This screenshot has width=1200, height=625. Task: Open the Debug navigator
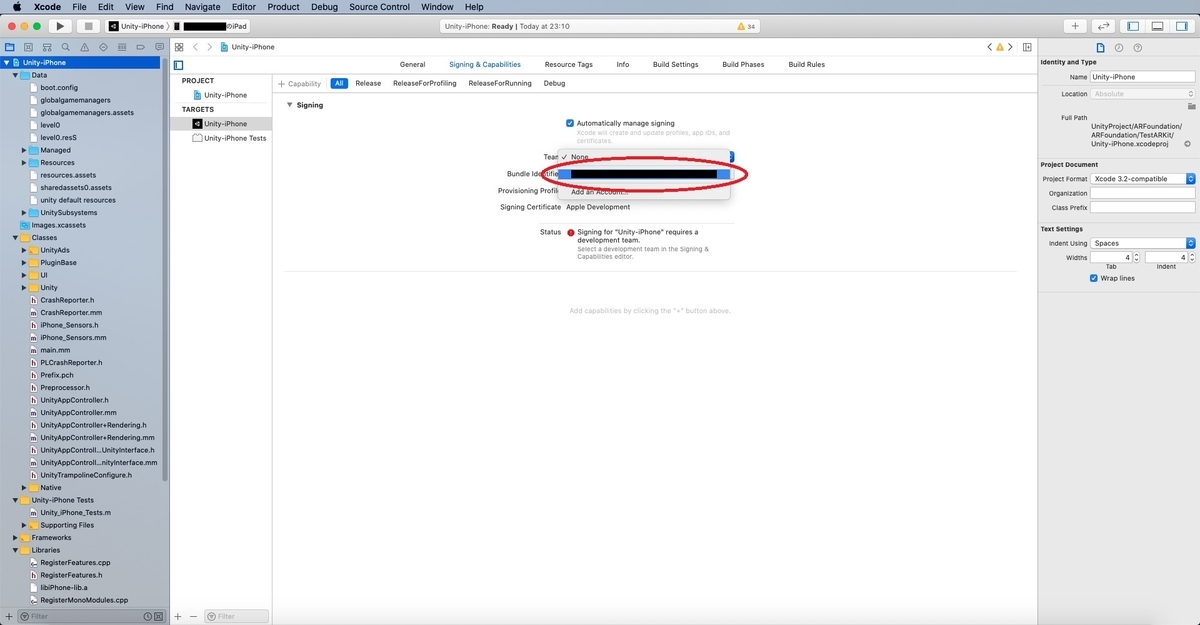click(120, 47)
